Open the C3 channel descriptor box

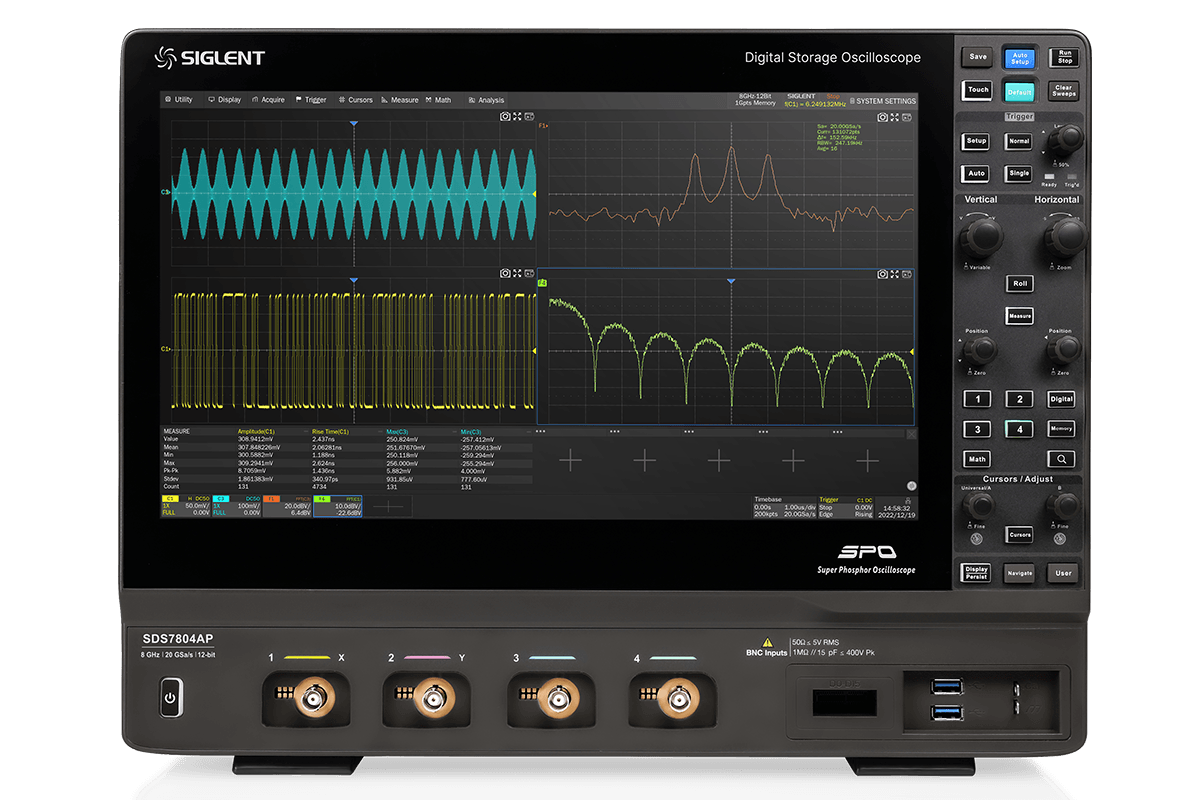[x=236, y=505]
